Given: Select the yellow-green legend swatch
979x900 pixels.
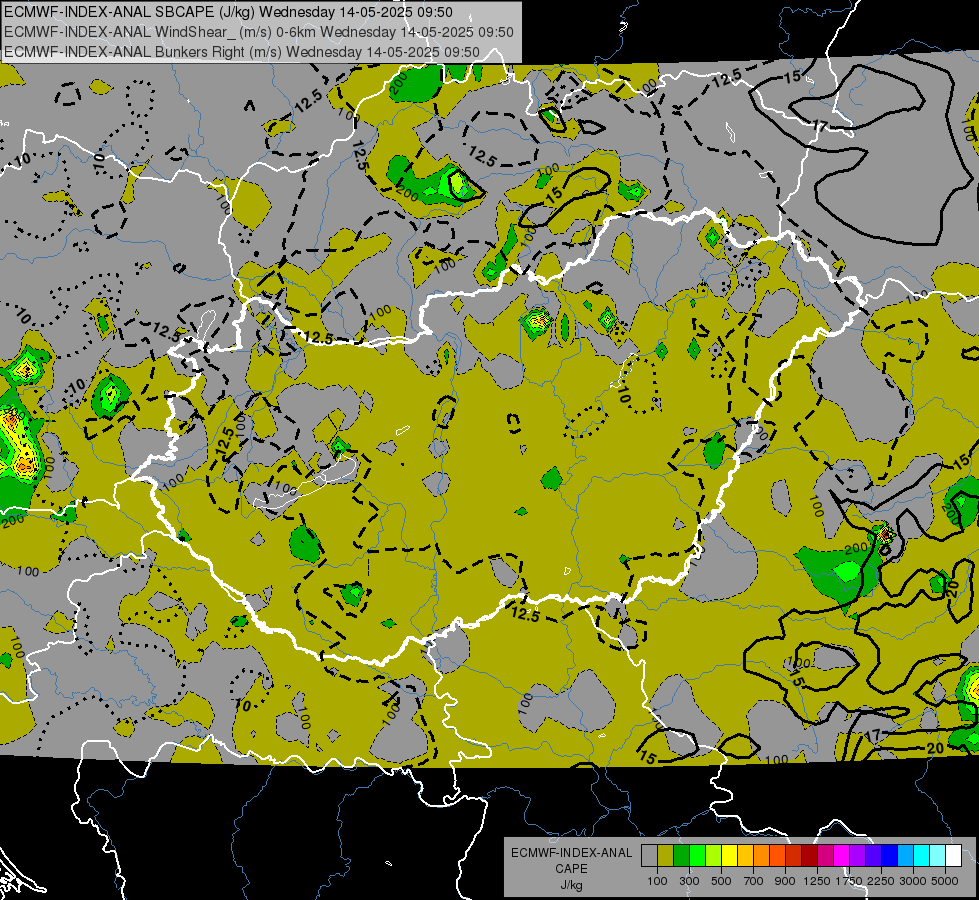Looking at the screenshot, I should [x=714, y=856].
